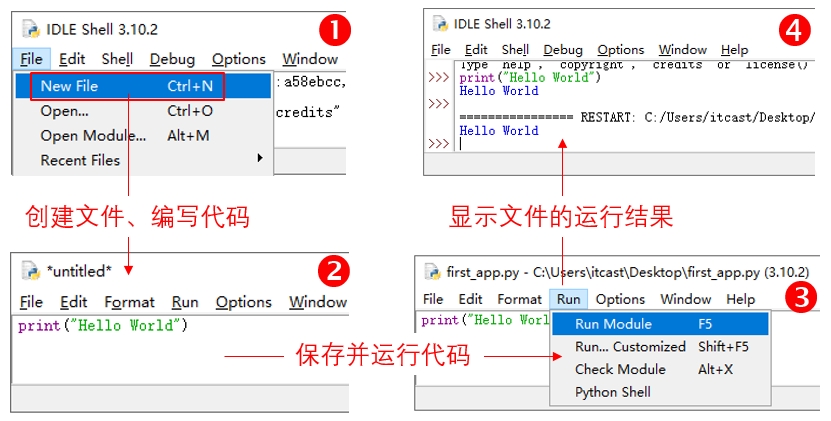Open the Window menu in IDLE Shell window 1

310,59
